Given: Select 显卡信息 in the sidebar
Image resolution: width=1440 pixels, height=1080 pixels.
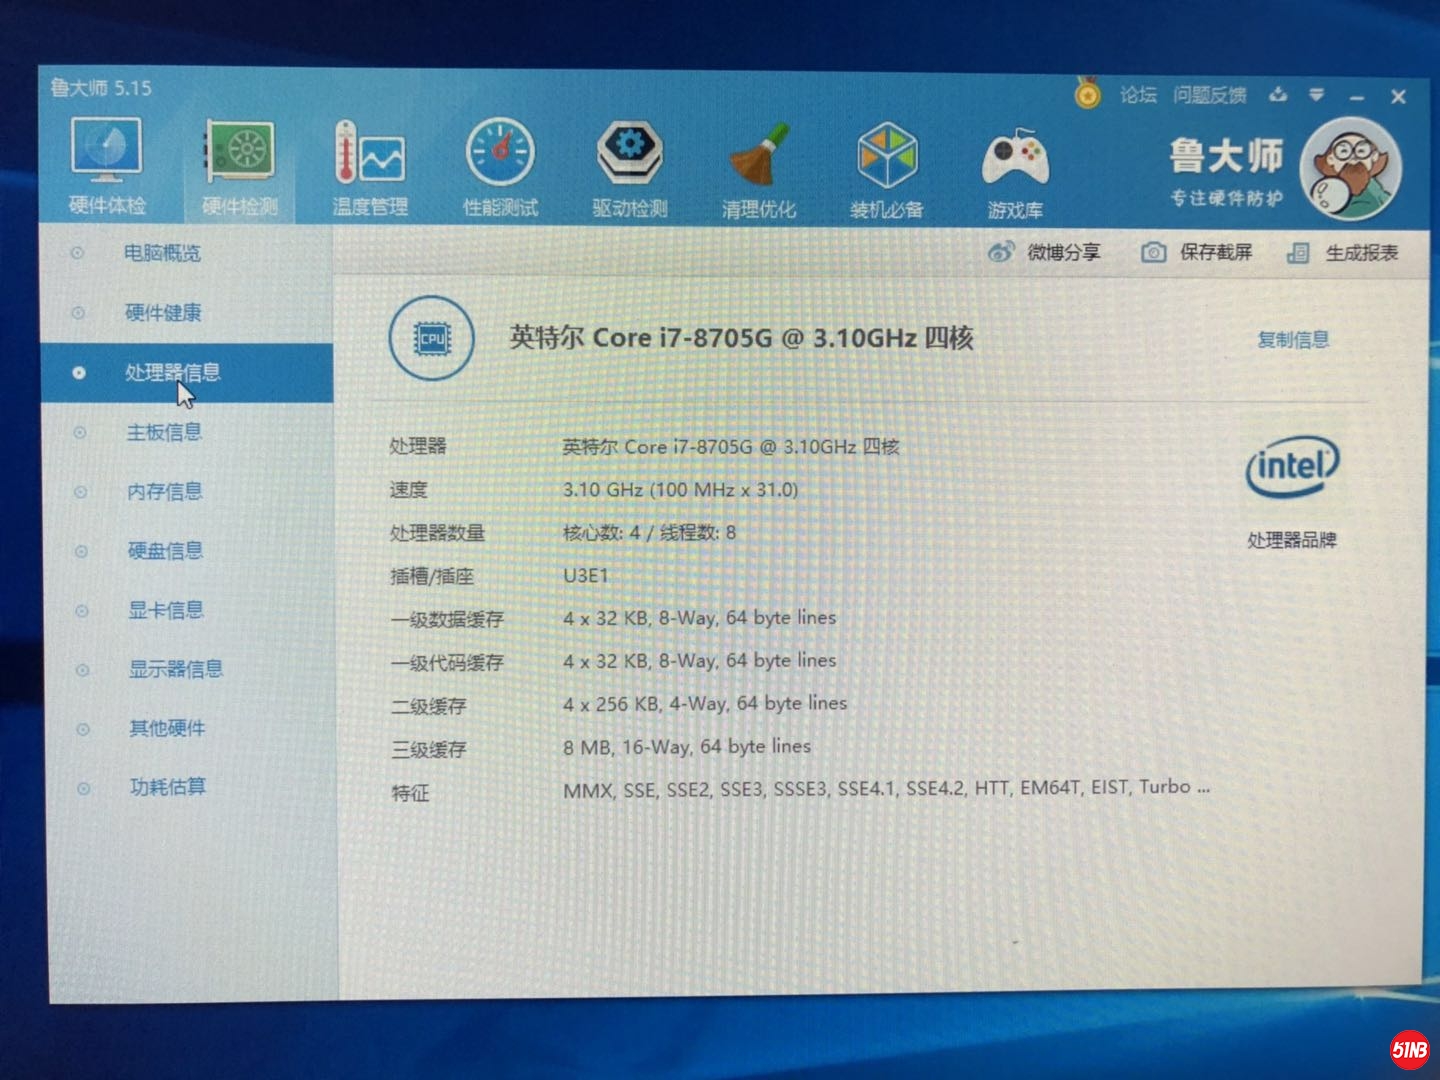Looking at the screenshot, I should coord(164,610).
